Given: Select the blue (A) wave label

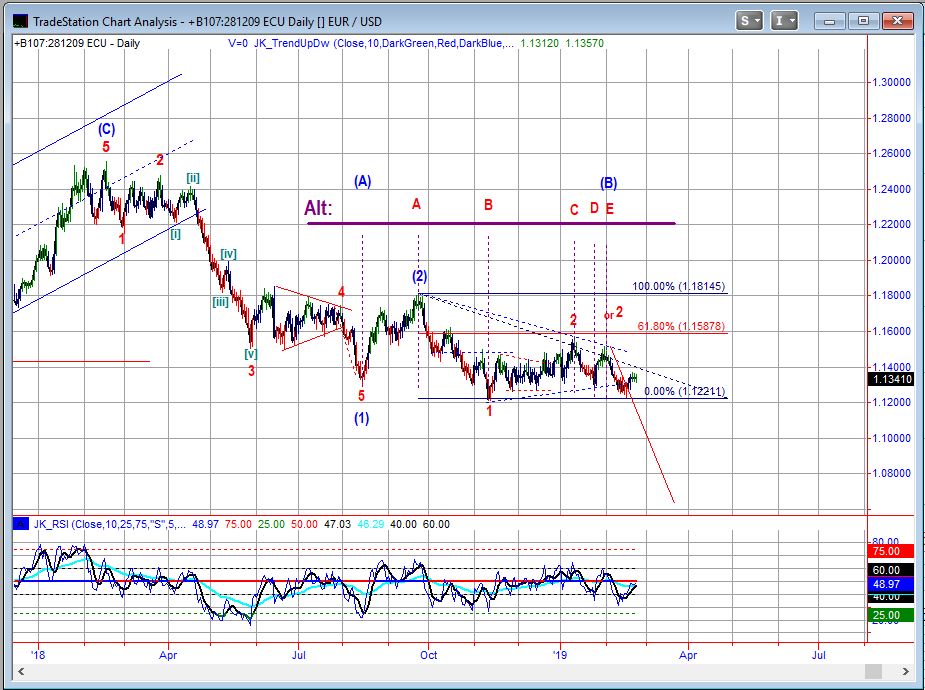Looking at the screenshot, I should [x=362, y=181].
